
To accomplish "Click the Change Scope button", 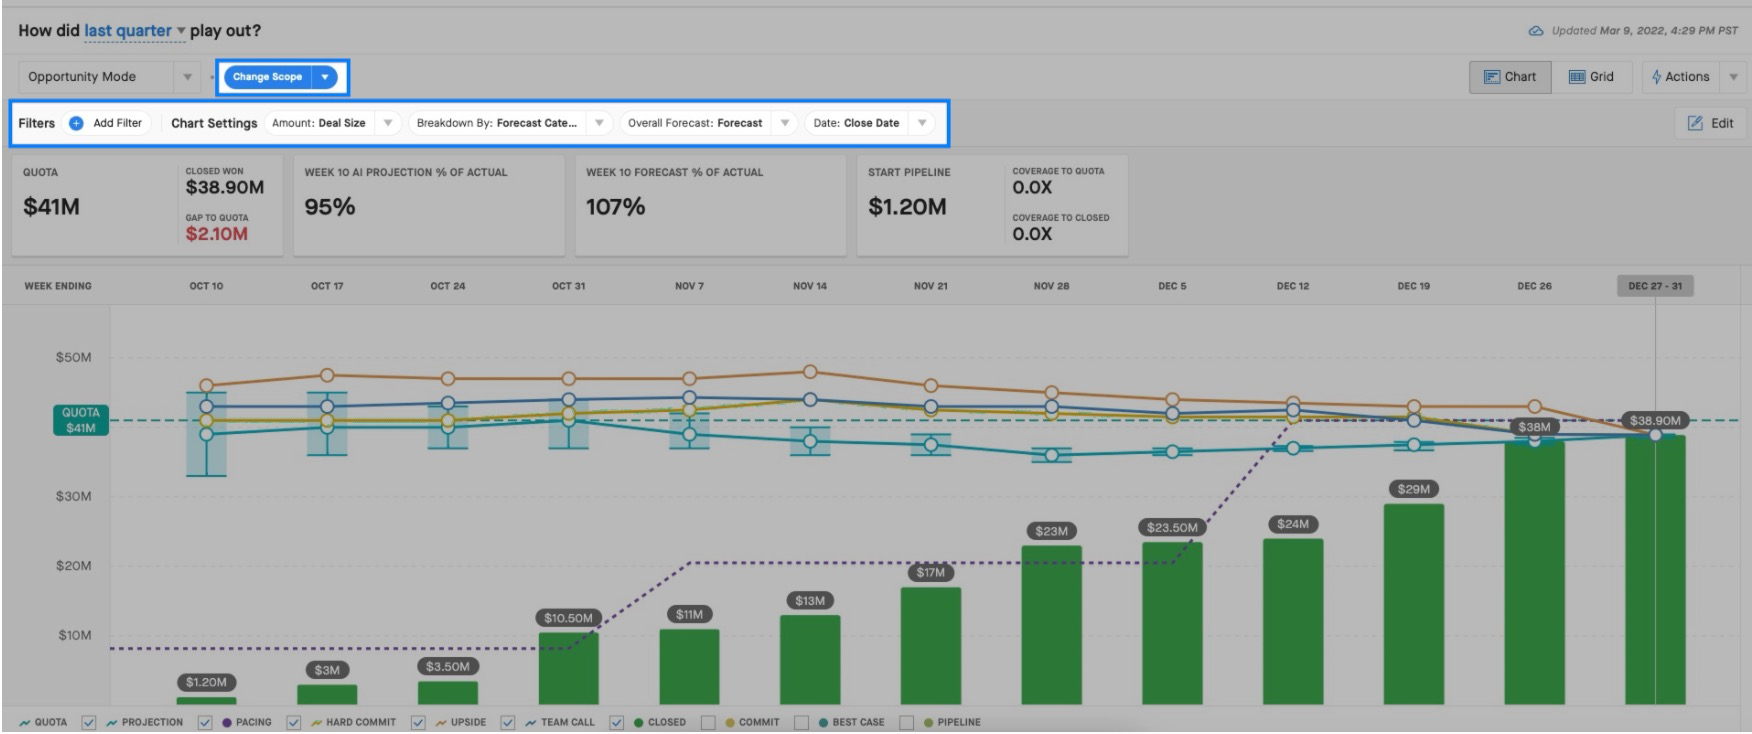I will pos(267,77).
